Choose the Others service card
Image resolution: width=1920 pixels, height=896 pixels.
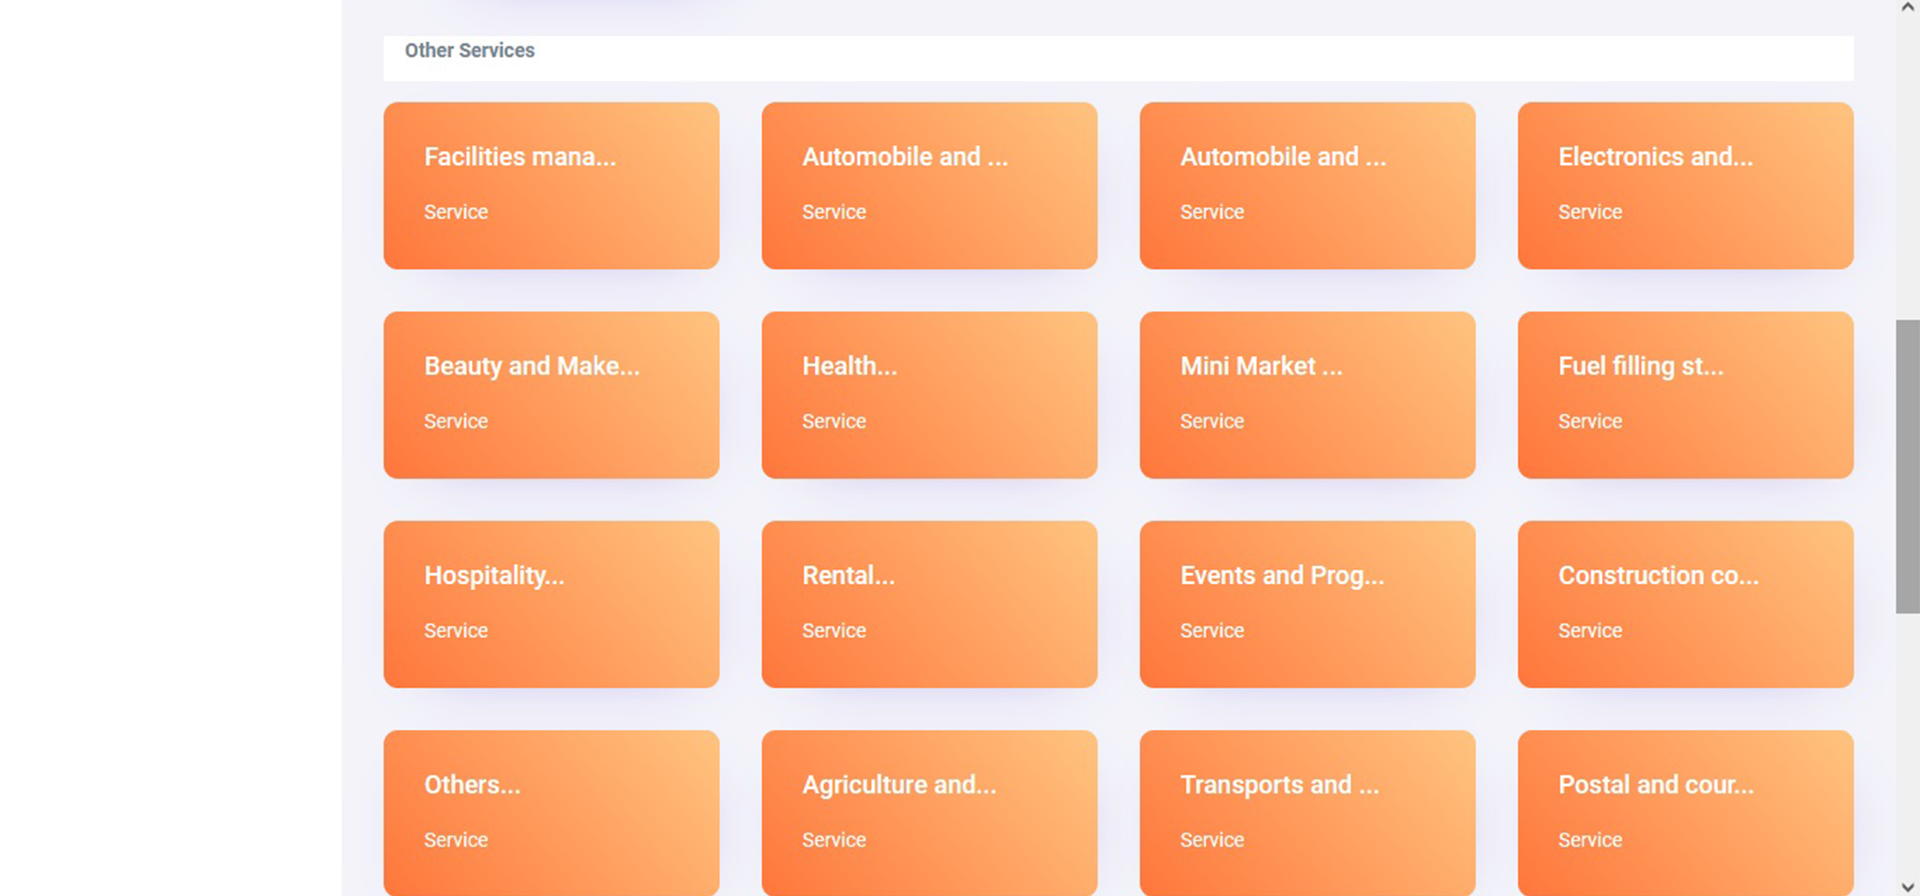pyautogui.click(x=551, y=812)
